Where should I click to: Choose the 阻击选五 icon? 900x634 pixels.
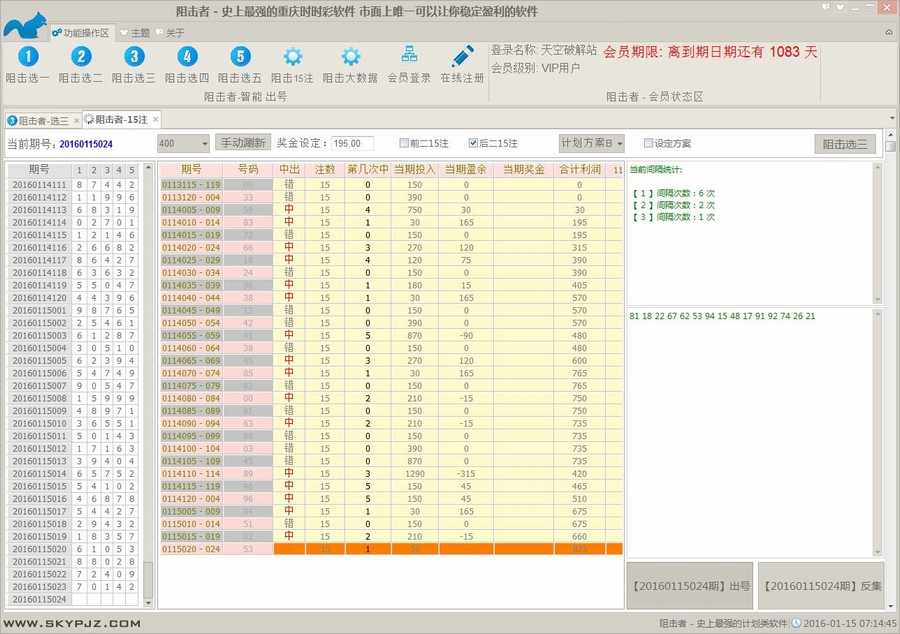240,58
